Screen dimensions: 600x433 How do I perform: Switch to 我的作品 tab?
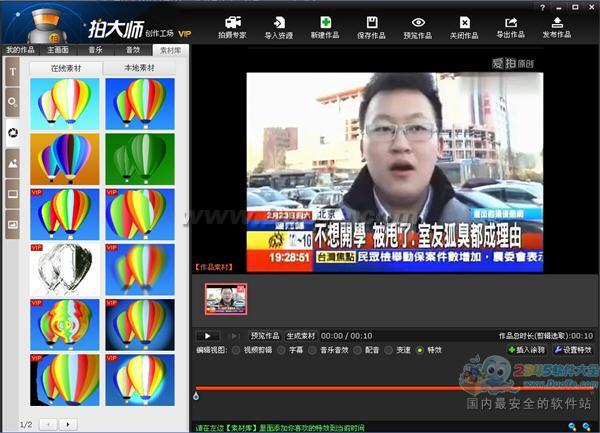[20, 50]
